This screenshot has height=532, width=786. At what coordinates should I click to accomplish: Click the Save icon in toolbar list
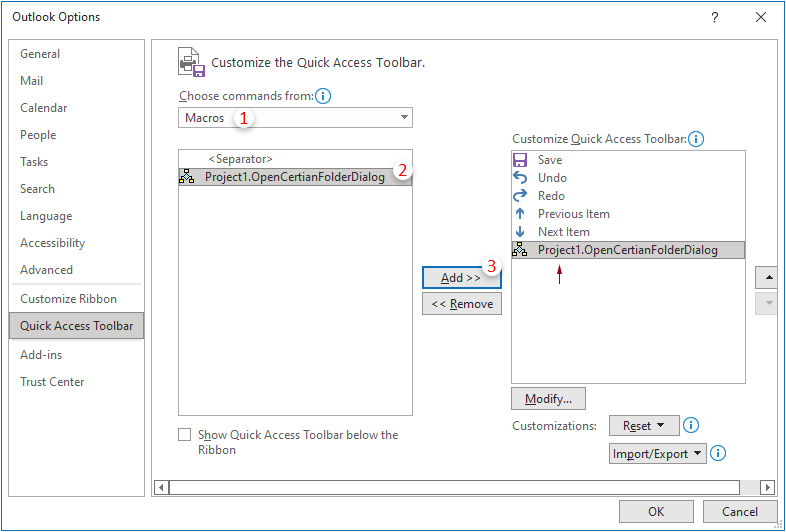pos(520,160)
